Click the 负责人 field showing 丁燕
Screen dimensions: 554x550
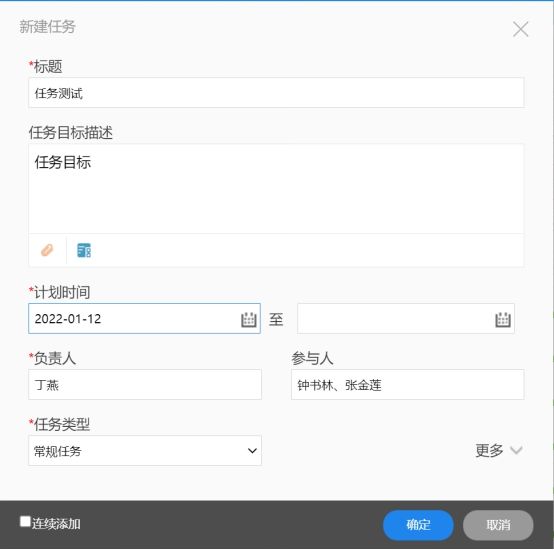[x=145, y=385]
